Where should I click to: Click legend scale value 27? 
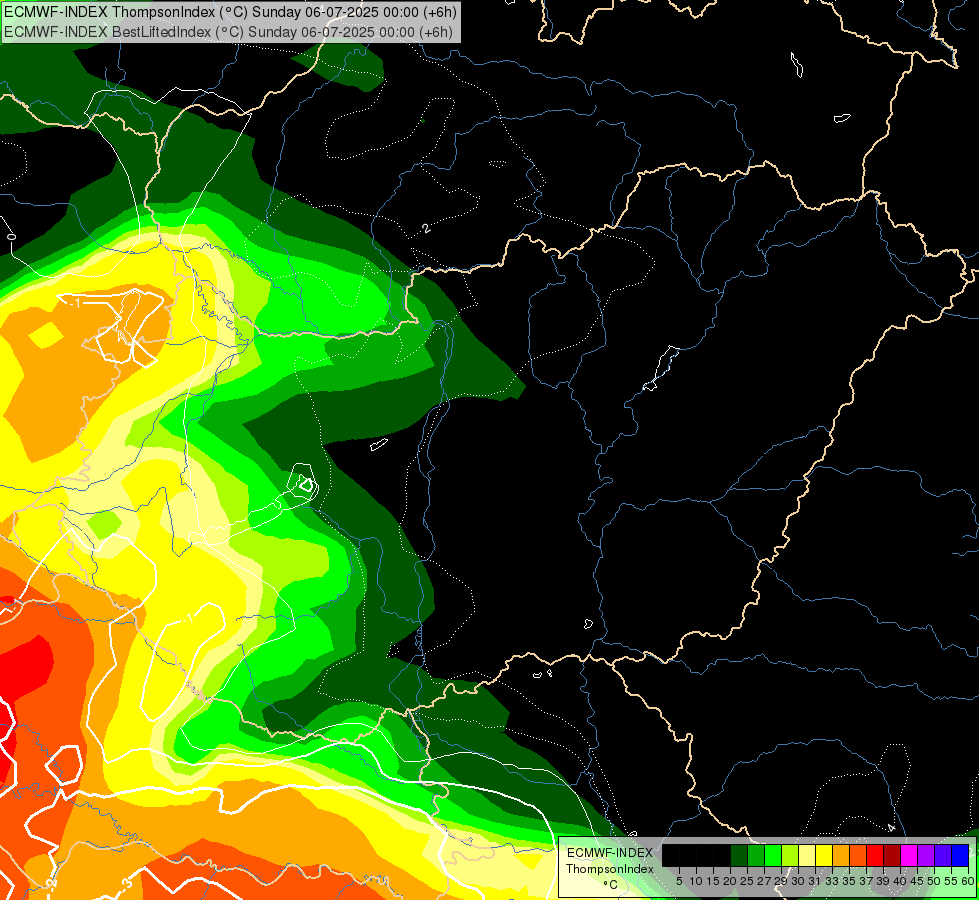coord(764,881)
